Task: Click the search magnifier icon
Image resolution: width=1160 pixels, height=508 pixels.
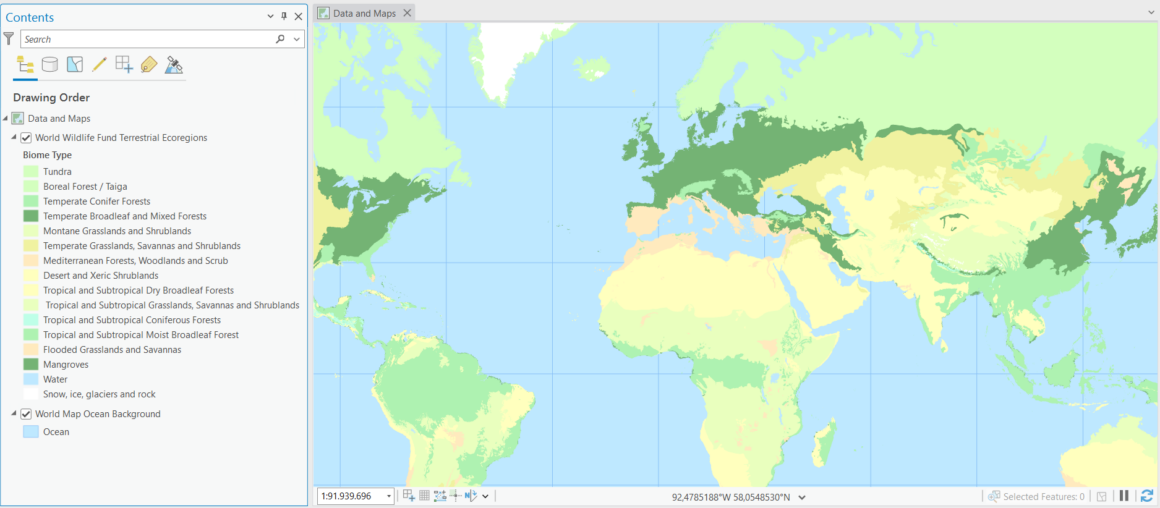Action: coord(280,39)
